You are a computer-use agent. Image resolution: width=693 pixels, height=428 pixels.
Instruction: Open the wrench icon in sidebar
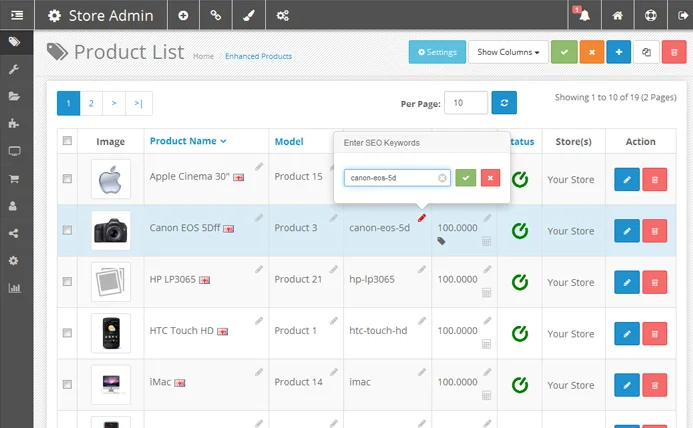coord(14,69)
